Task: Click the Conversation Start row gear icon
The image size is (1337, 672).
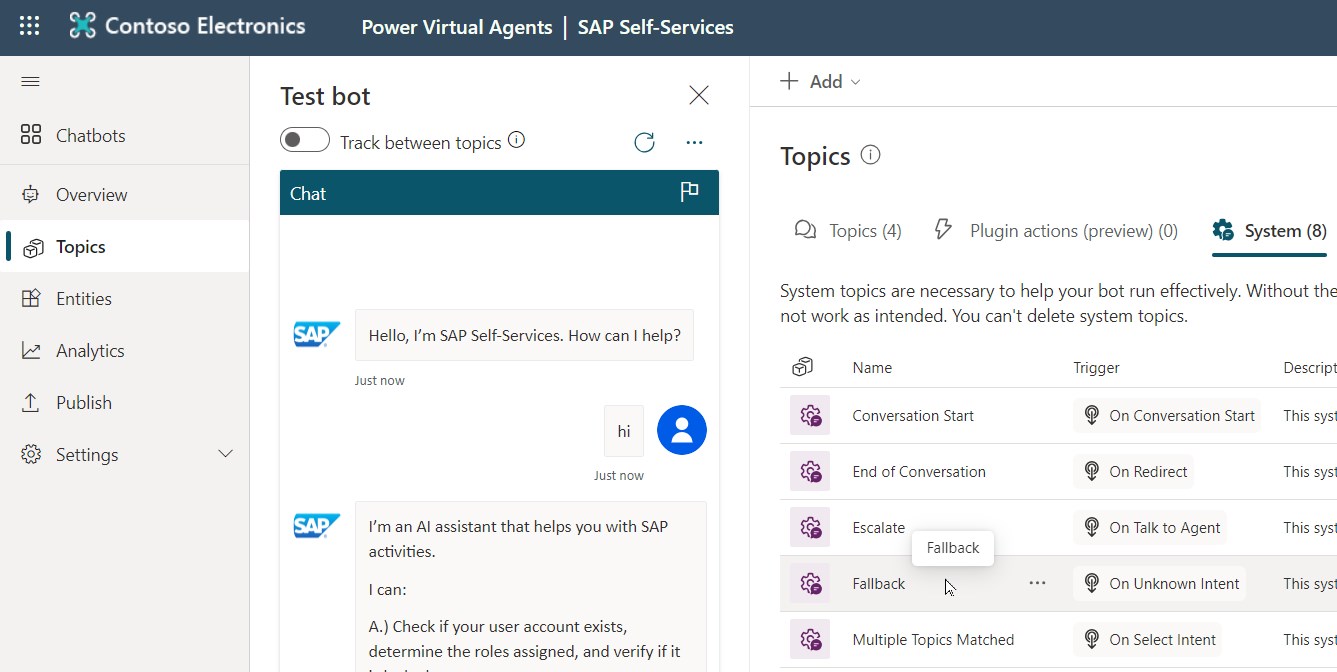Action: [810, 415]
